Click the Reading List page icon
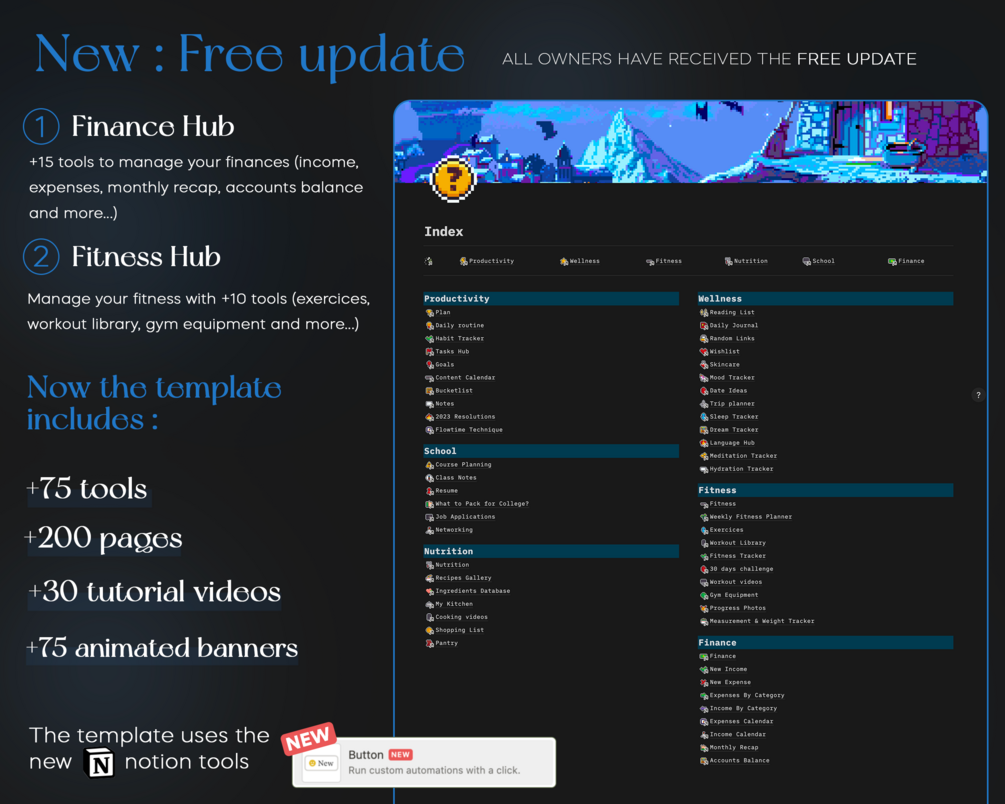The width and height of the screenshot is (1005, 804). point(704,313)
